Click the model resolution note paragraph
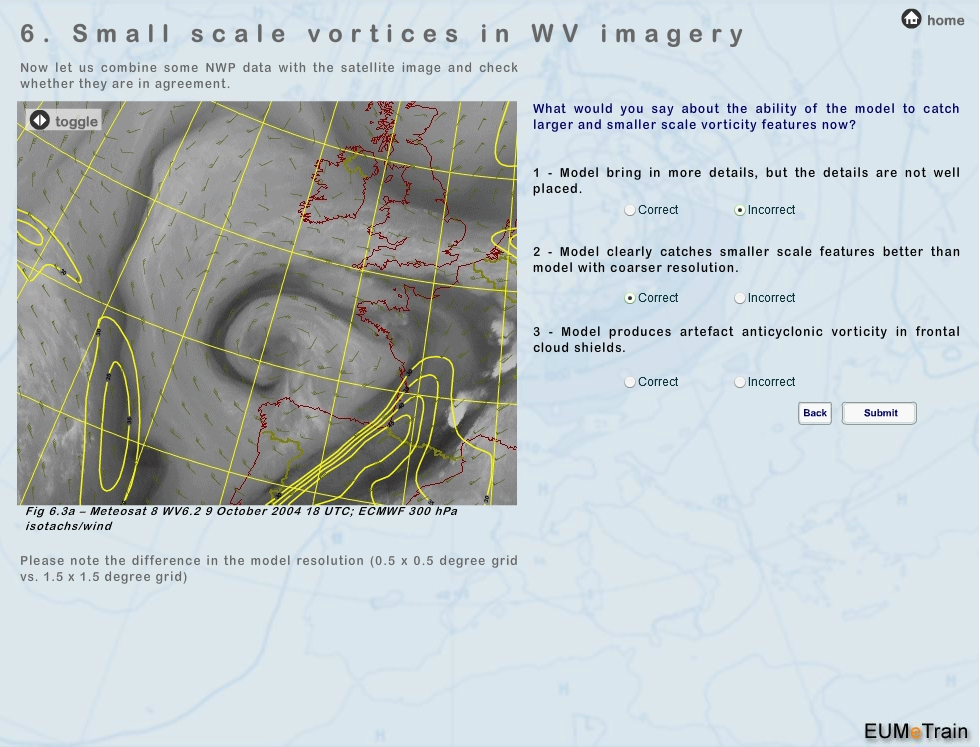Screen dimensions: 980x747 tap(269, 568)
